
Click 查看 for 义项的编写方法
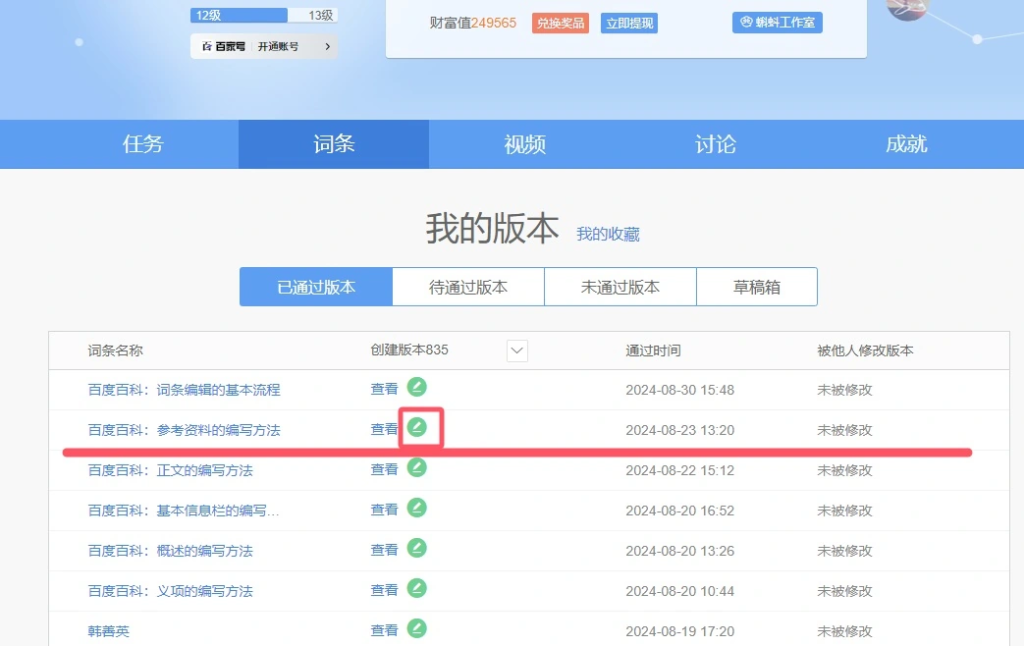coord(384,590)
